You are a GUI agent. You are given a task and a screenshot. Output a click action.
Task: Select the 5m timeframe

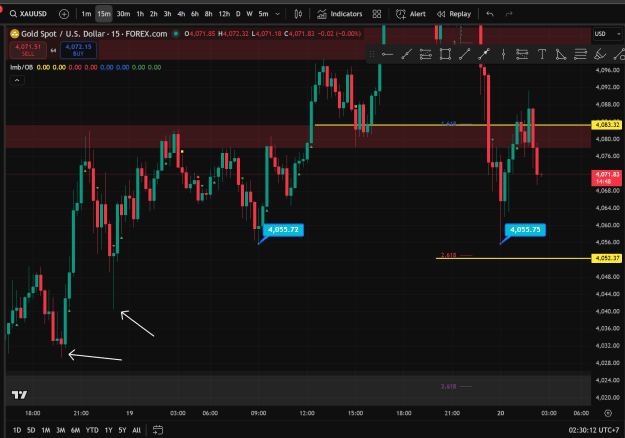[x=263, y=14]
